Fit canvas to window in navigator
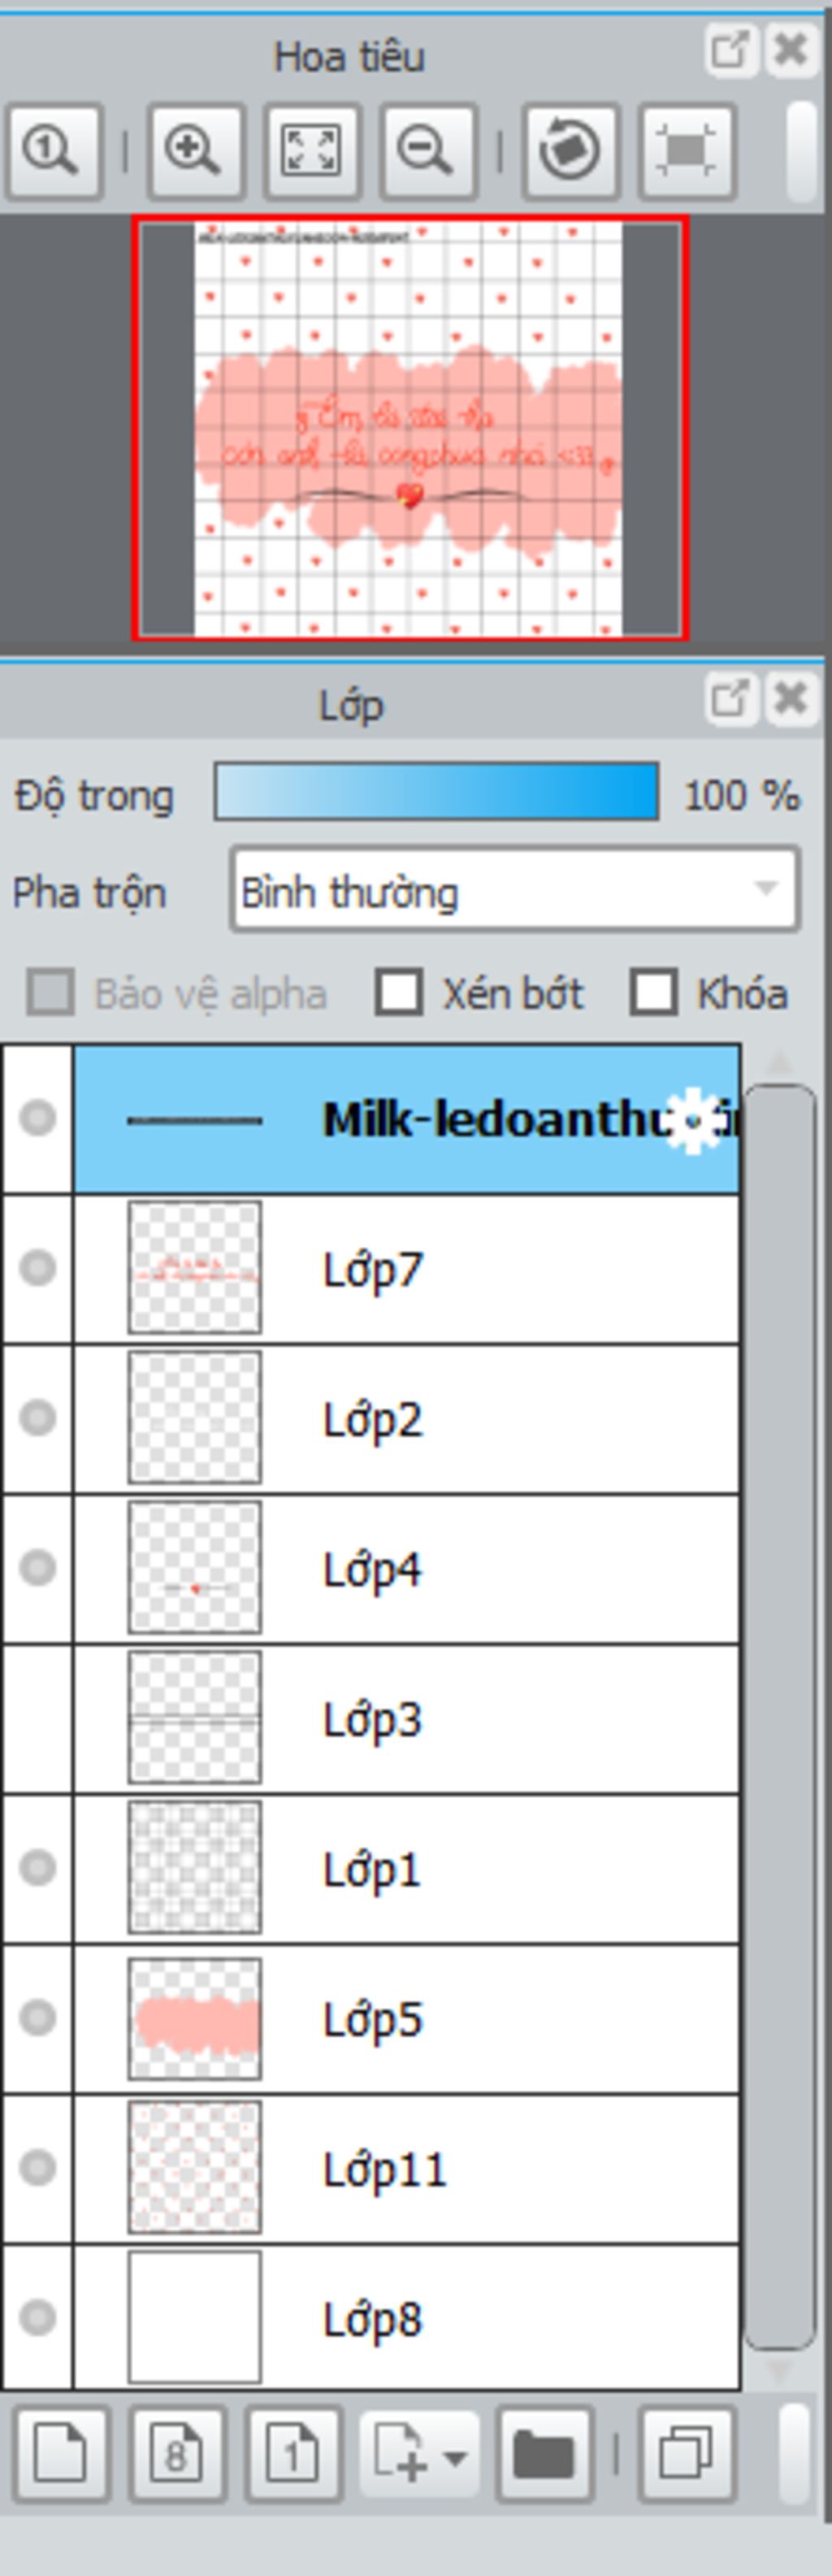 pos(311,151)
